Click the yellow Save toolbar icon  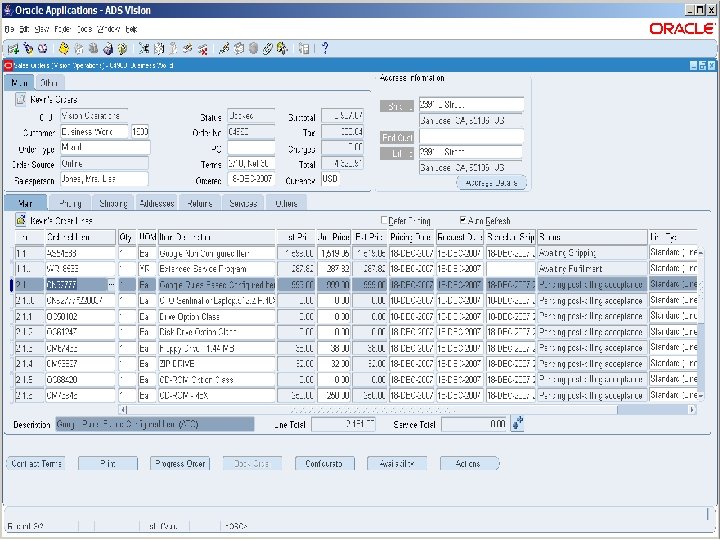point(64,48)
